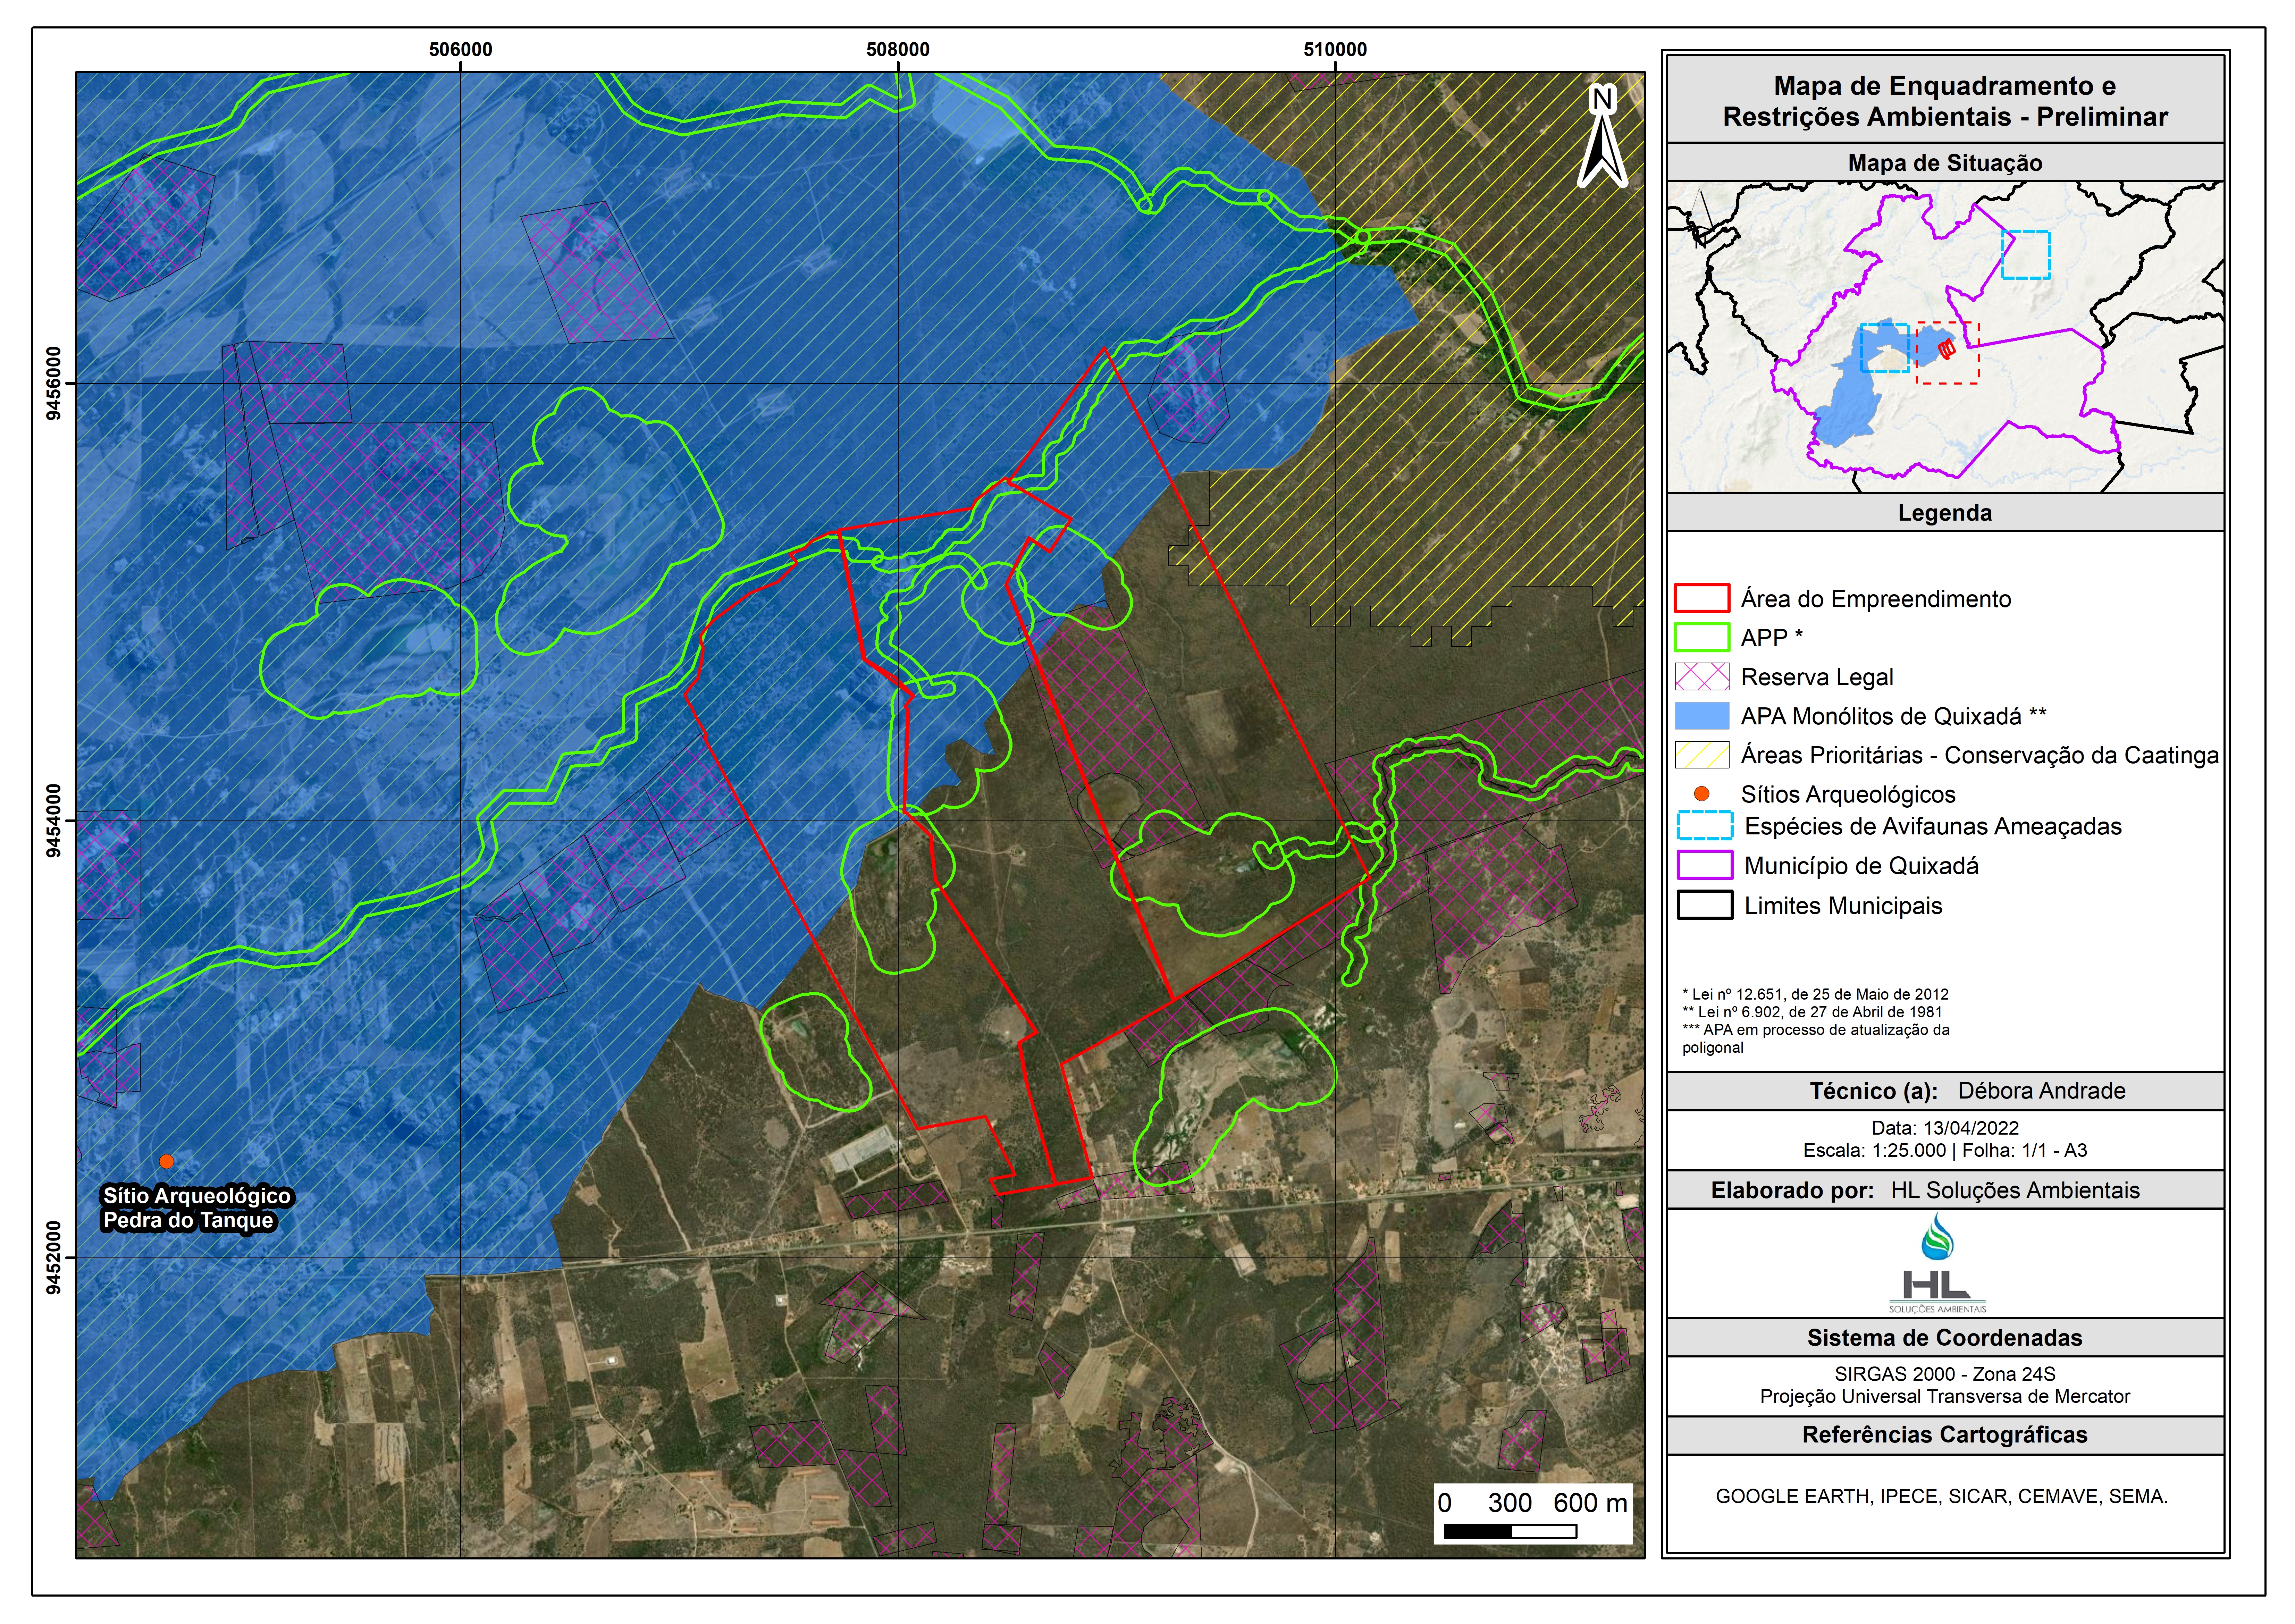Click the scale bar graphic

click(1511, 1531)
